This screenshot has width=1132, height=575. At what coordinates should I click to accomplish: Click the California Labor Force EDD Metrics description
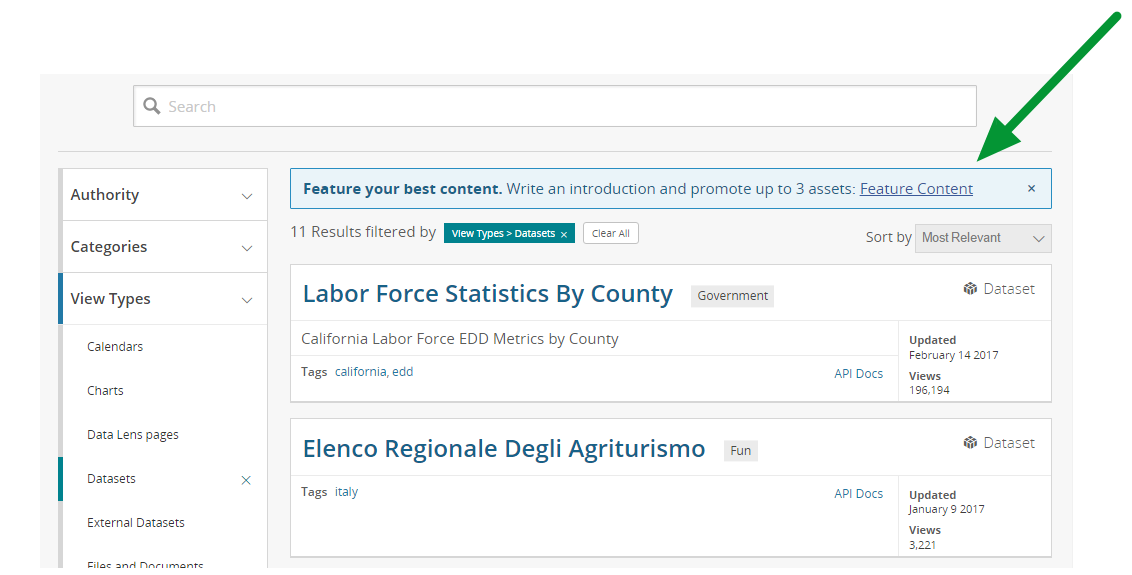[x=460, y=339]
